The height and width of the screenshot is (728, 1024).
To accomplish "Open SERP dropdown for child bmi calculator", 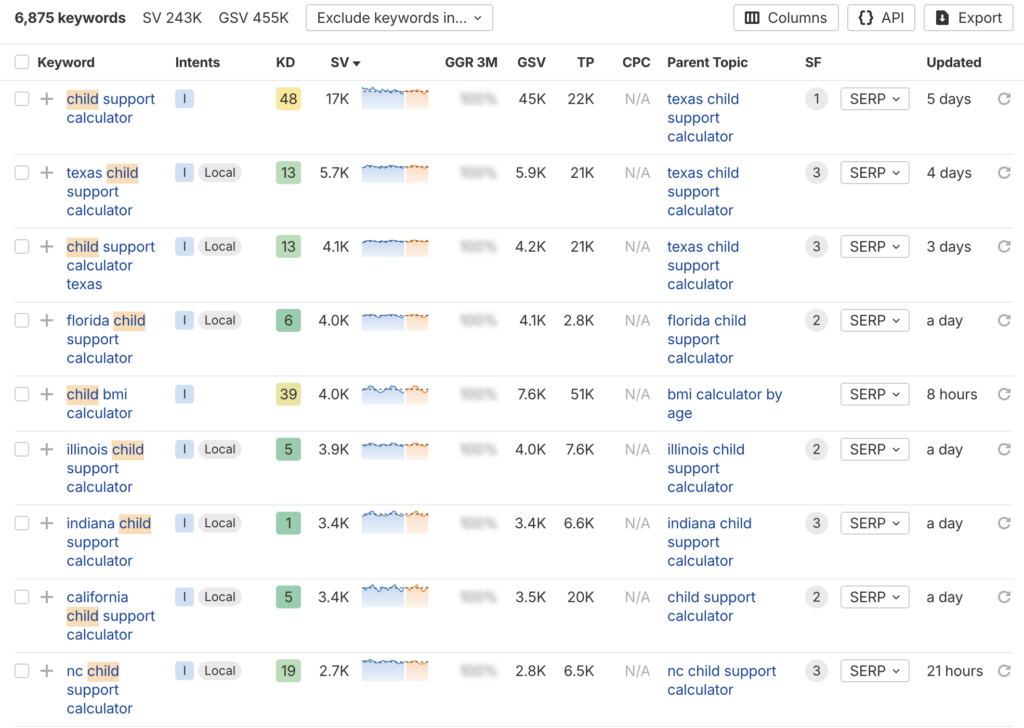I will pyautogui.click(x=874, y=395).
